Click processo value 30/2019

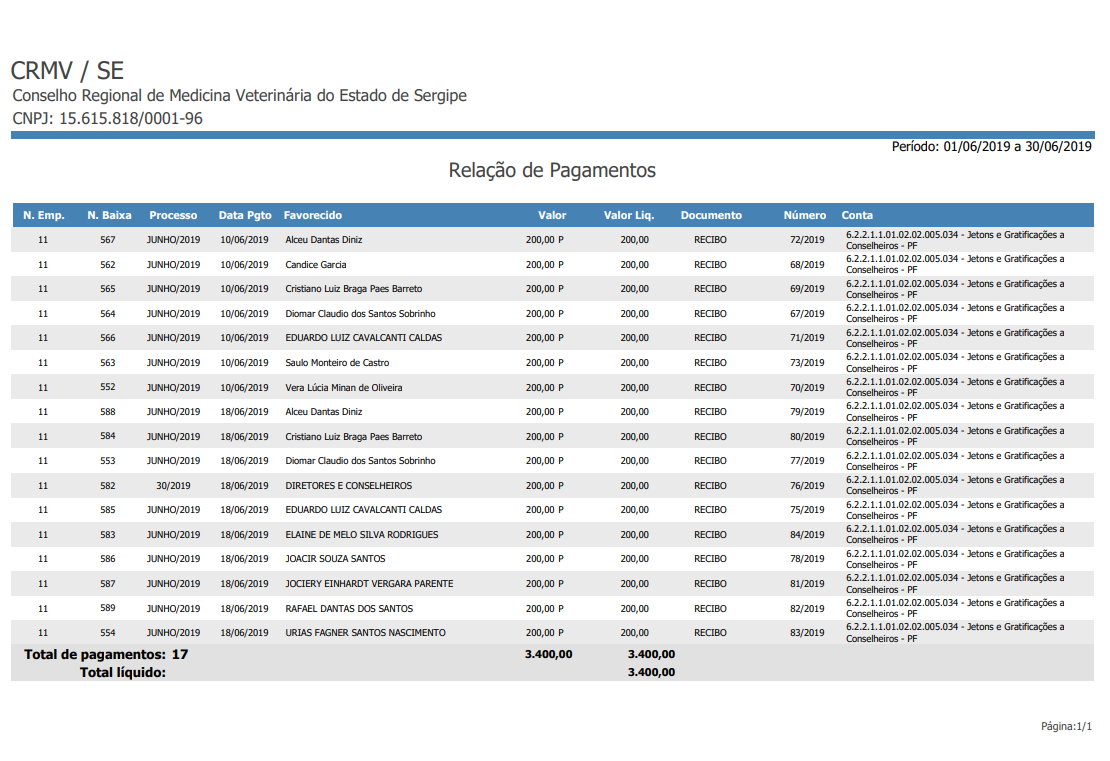pyautogui.click(x=173, y=486)
